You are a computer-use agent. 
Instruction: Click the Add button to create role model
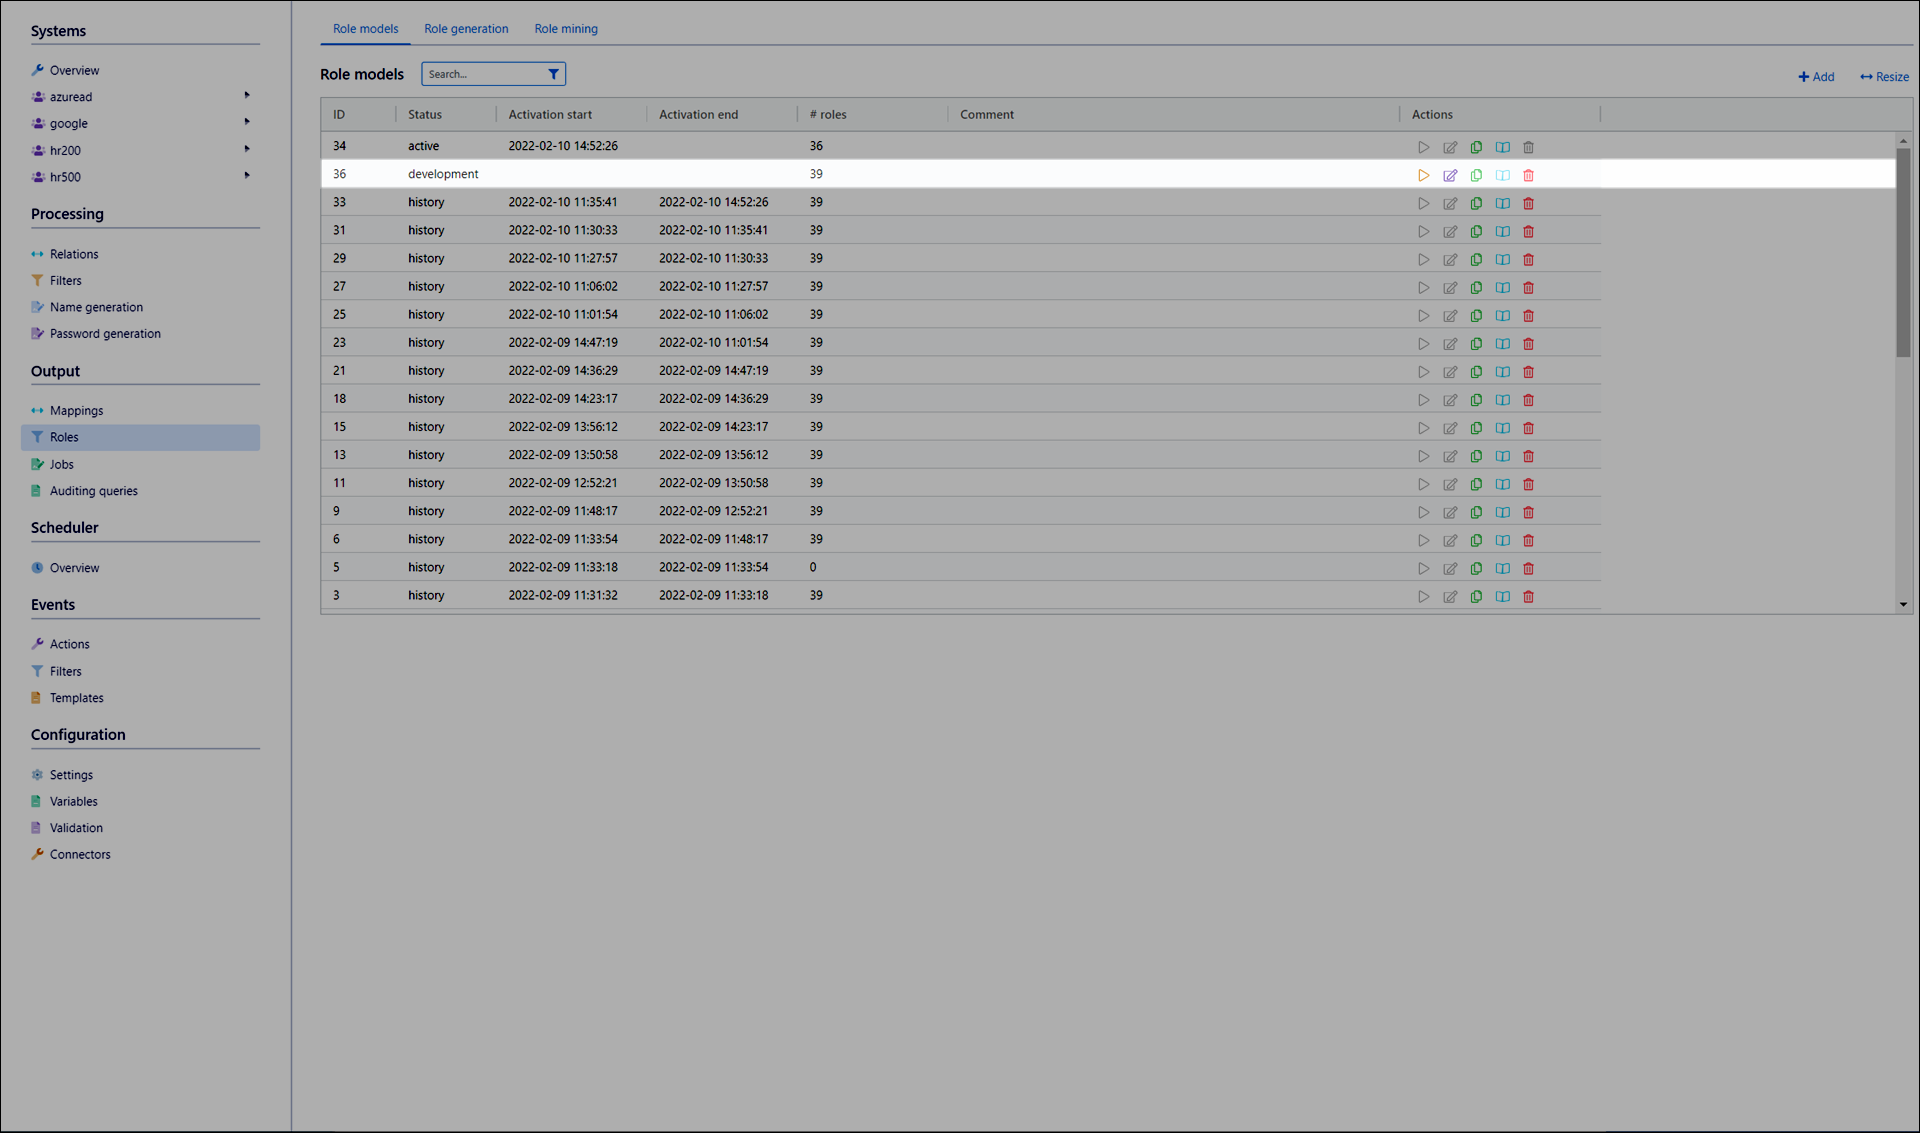(1816, 77)
